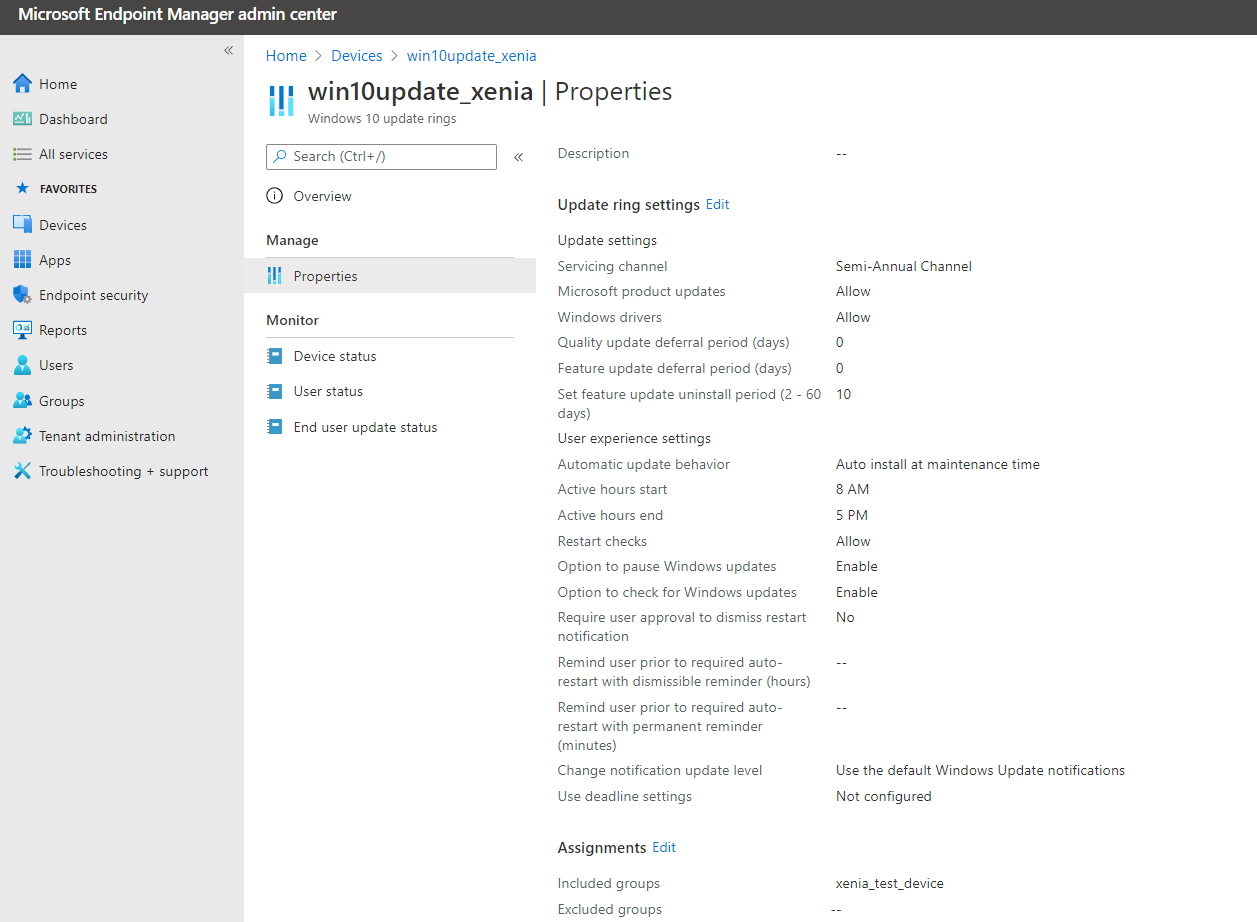This screenshot has width=1257, height=922.
Task: Click inside the Search field
Action: (x=380, y=156)
